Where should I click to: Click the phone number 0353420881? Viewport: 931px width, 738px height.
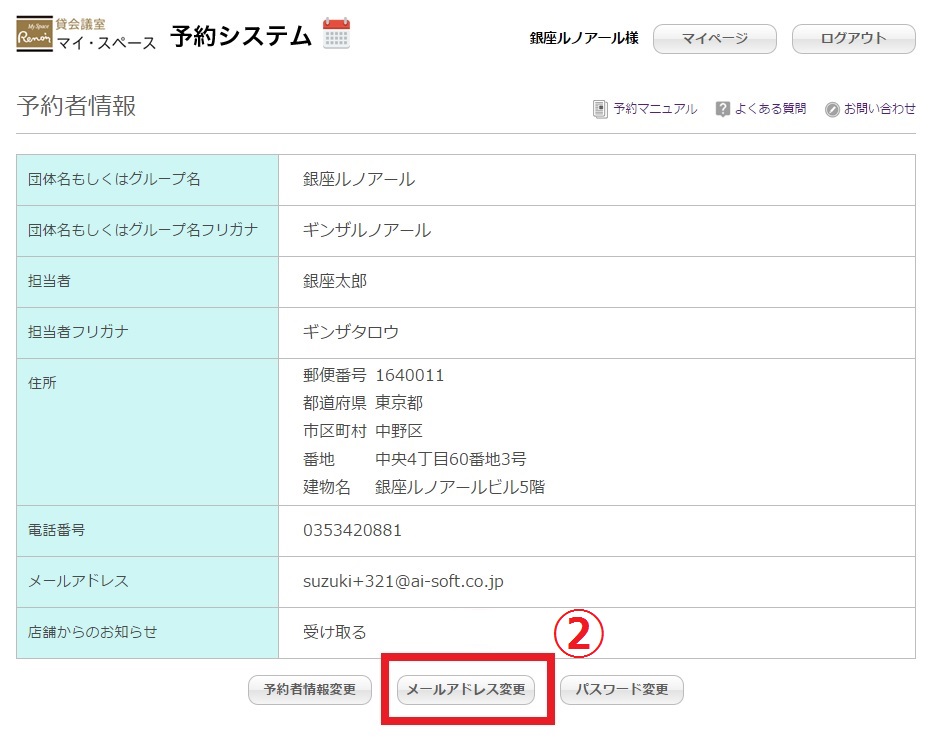[352, 530]
